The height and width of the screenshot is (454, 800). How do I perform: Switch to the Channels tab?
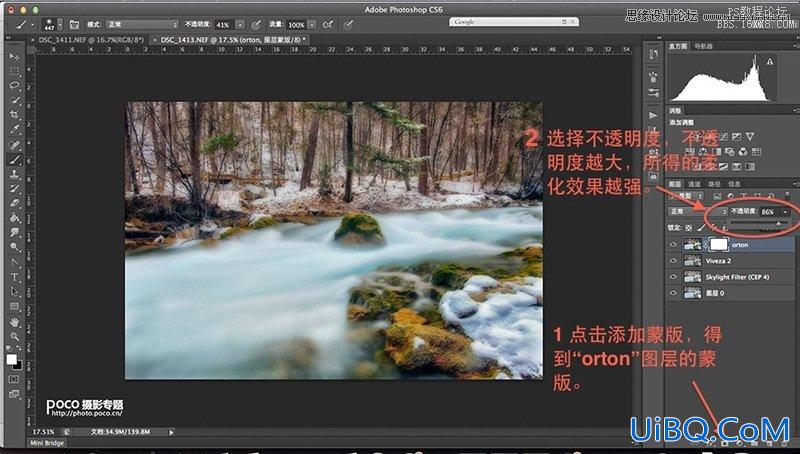694,184
